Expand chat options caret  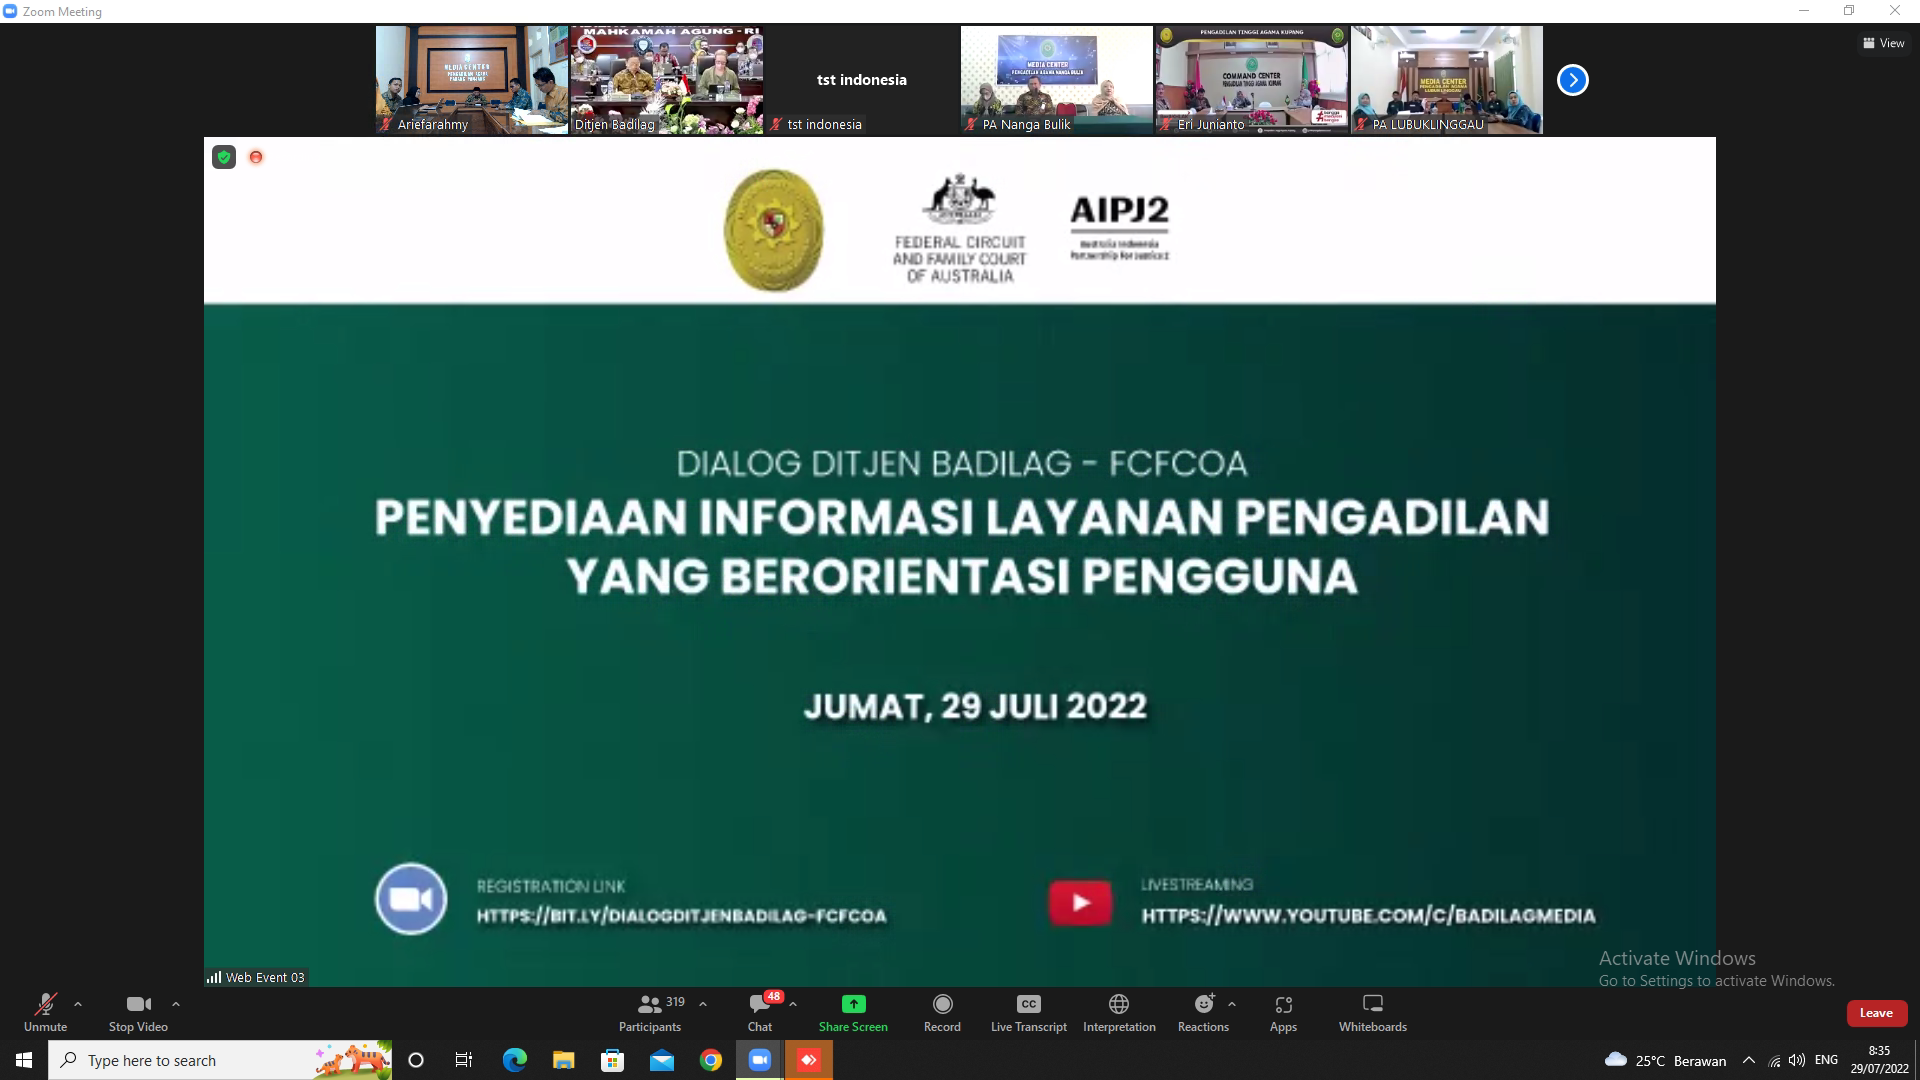tap(793, 1004)
